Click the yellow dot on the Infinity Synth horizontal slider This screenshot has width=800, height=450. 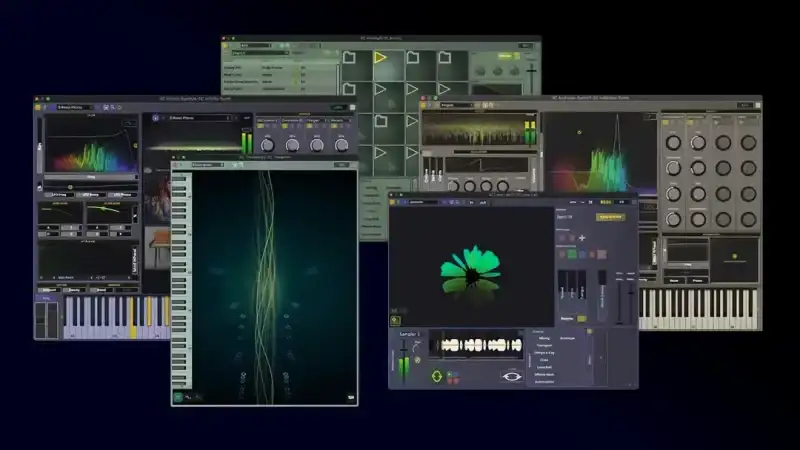(x=70, y=187)
